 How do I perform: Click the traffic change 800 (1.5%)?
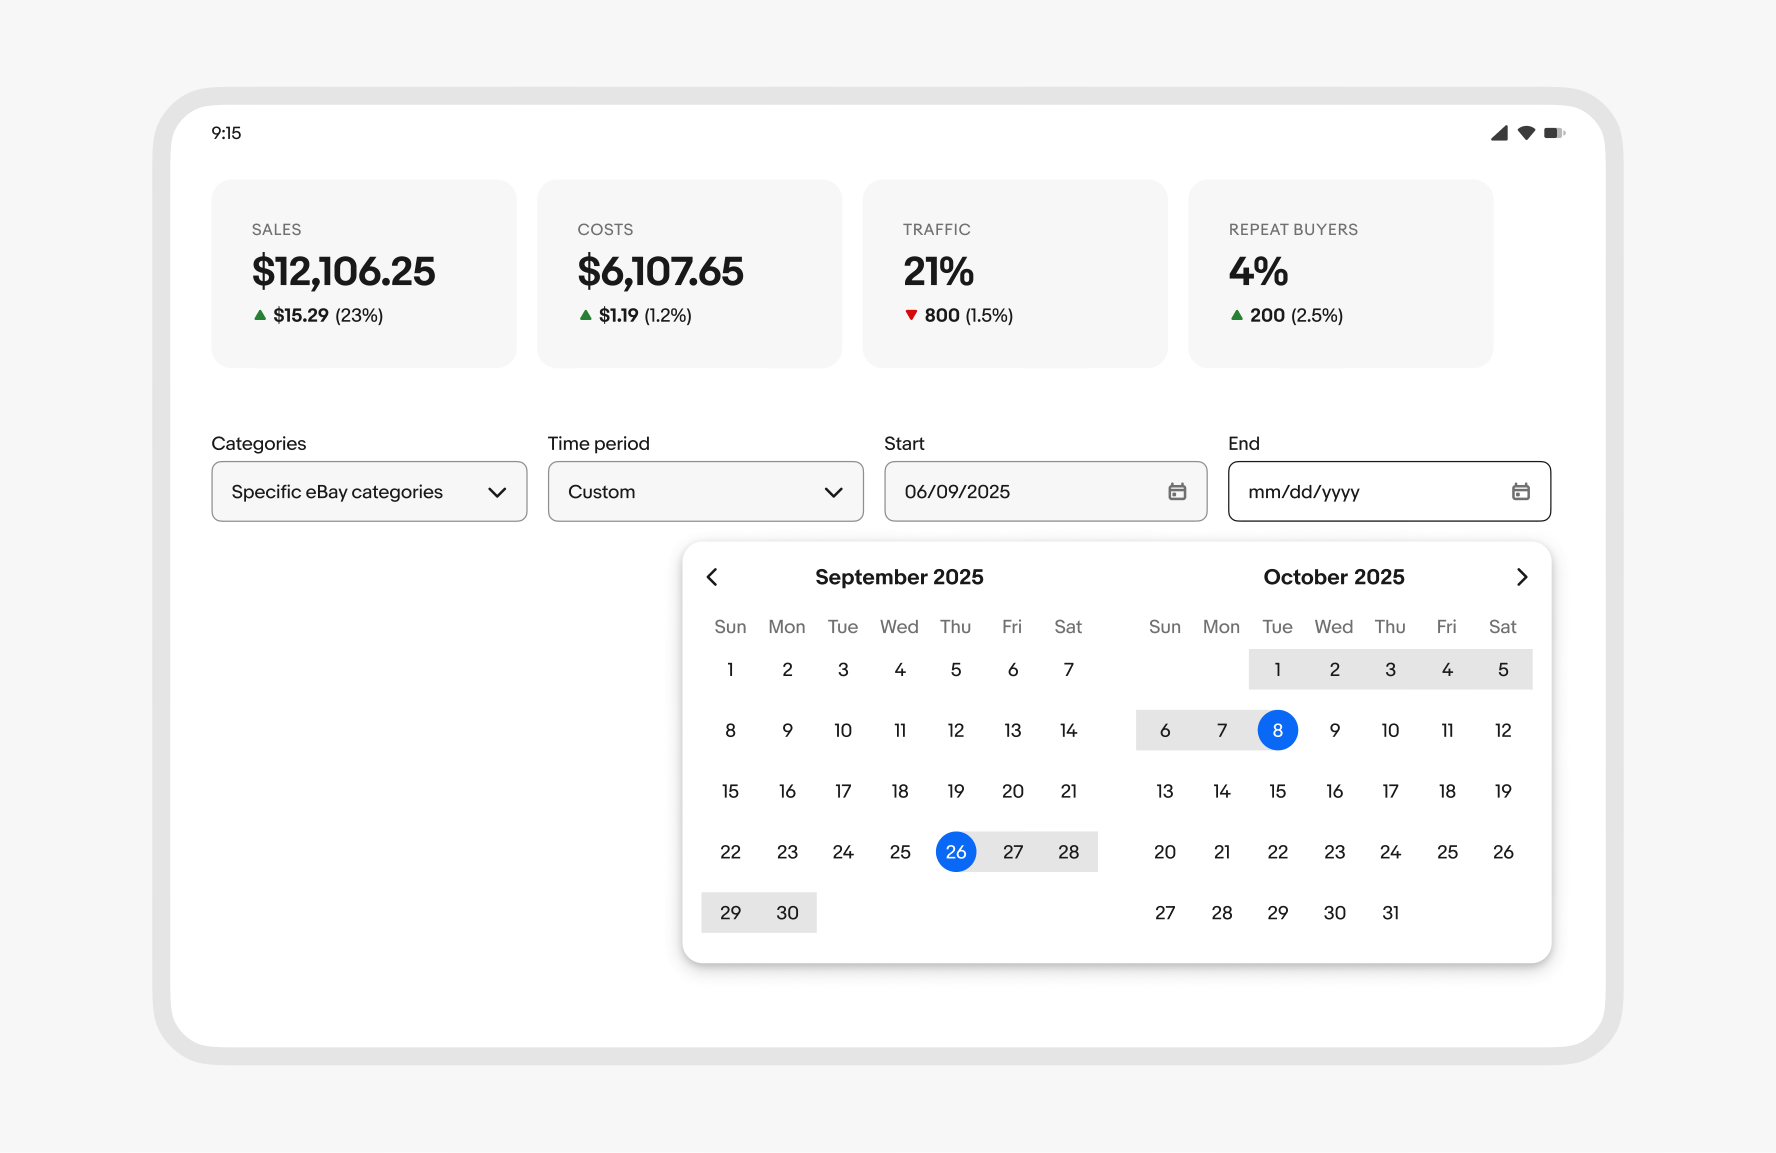click(x=959, y=315)
